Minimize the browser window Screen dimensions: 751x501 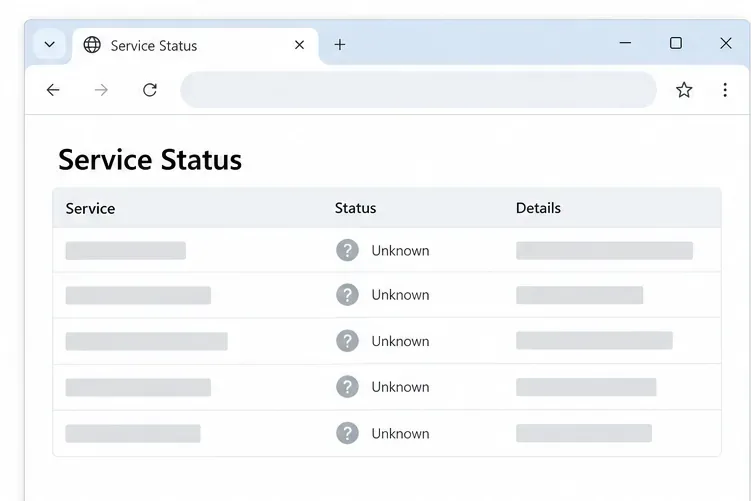tap(625, 43)
